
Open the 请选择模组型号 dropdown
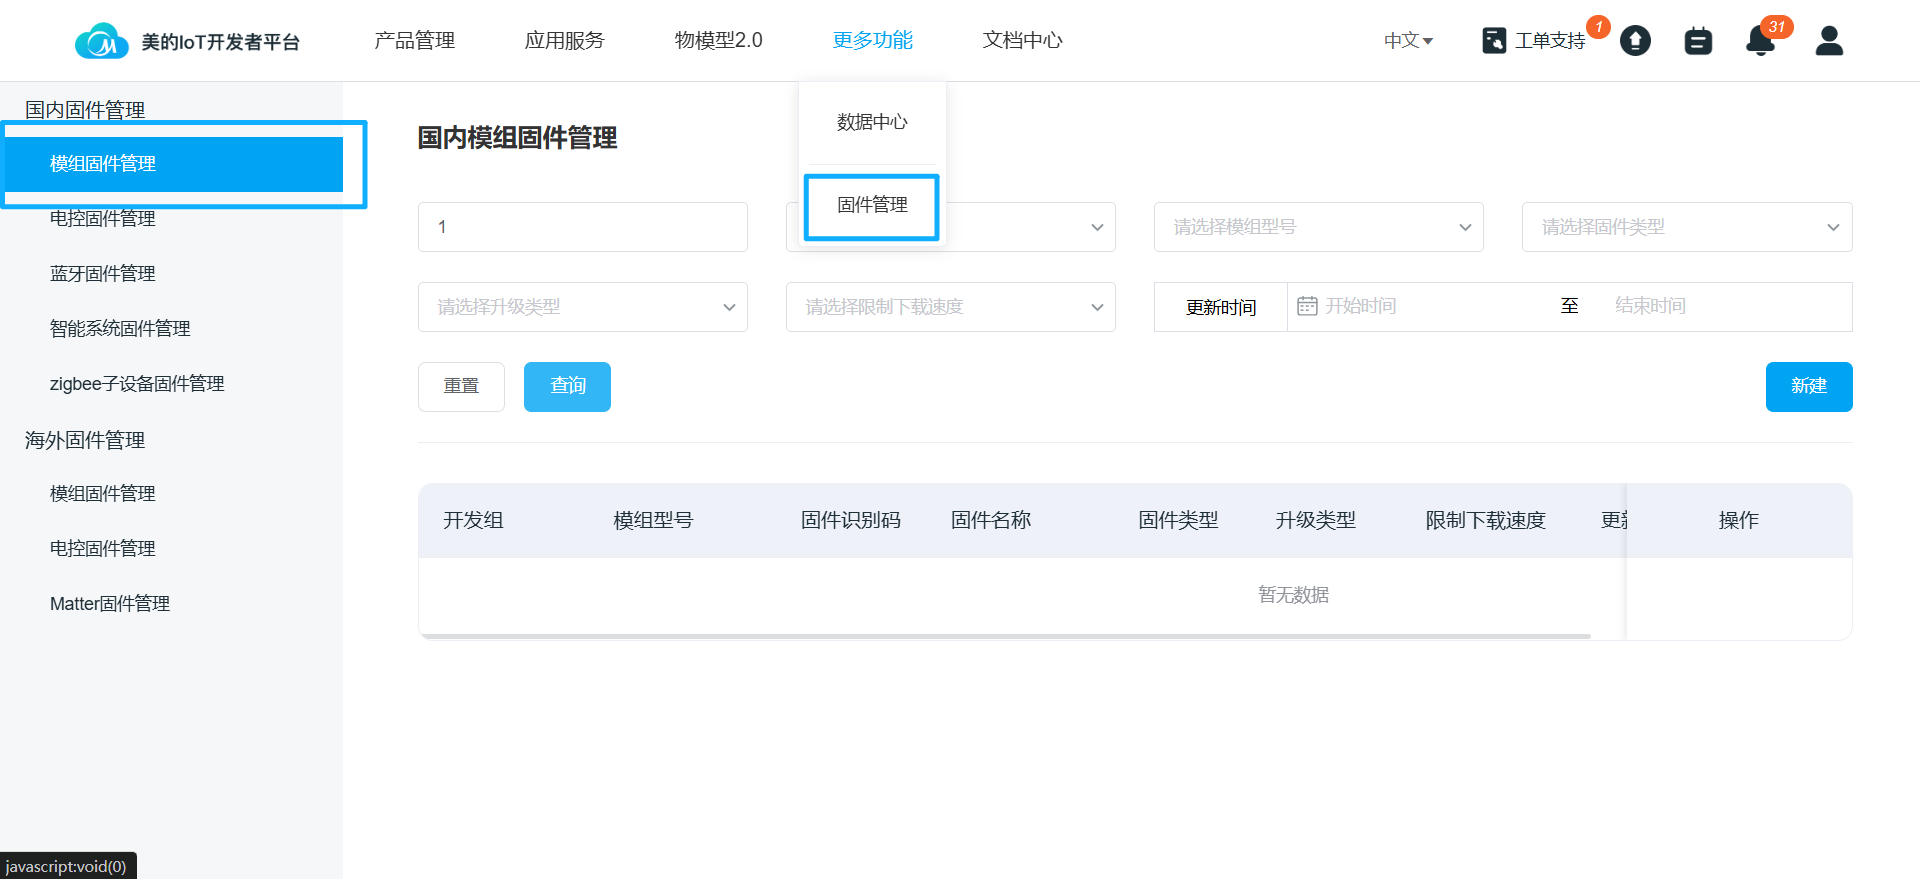[x=1318, y=227]
